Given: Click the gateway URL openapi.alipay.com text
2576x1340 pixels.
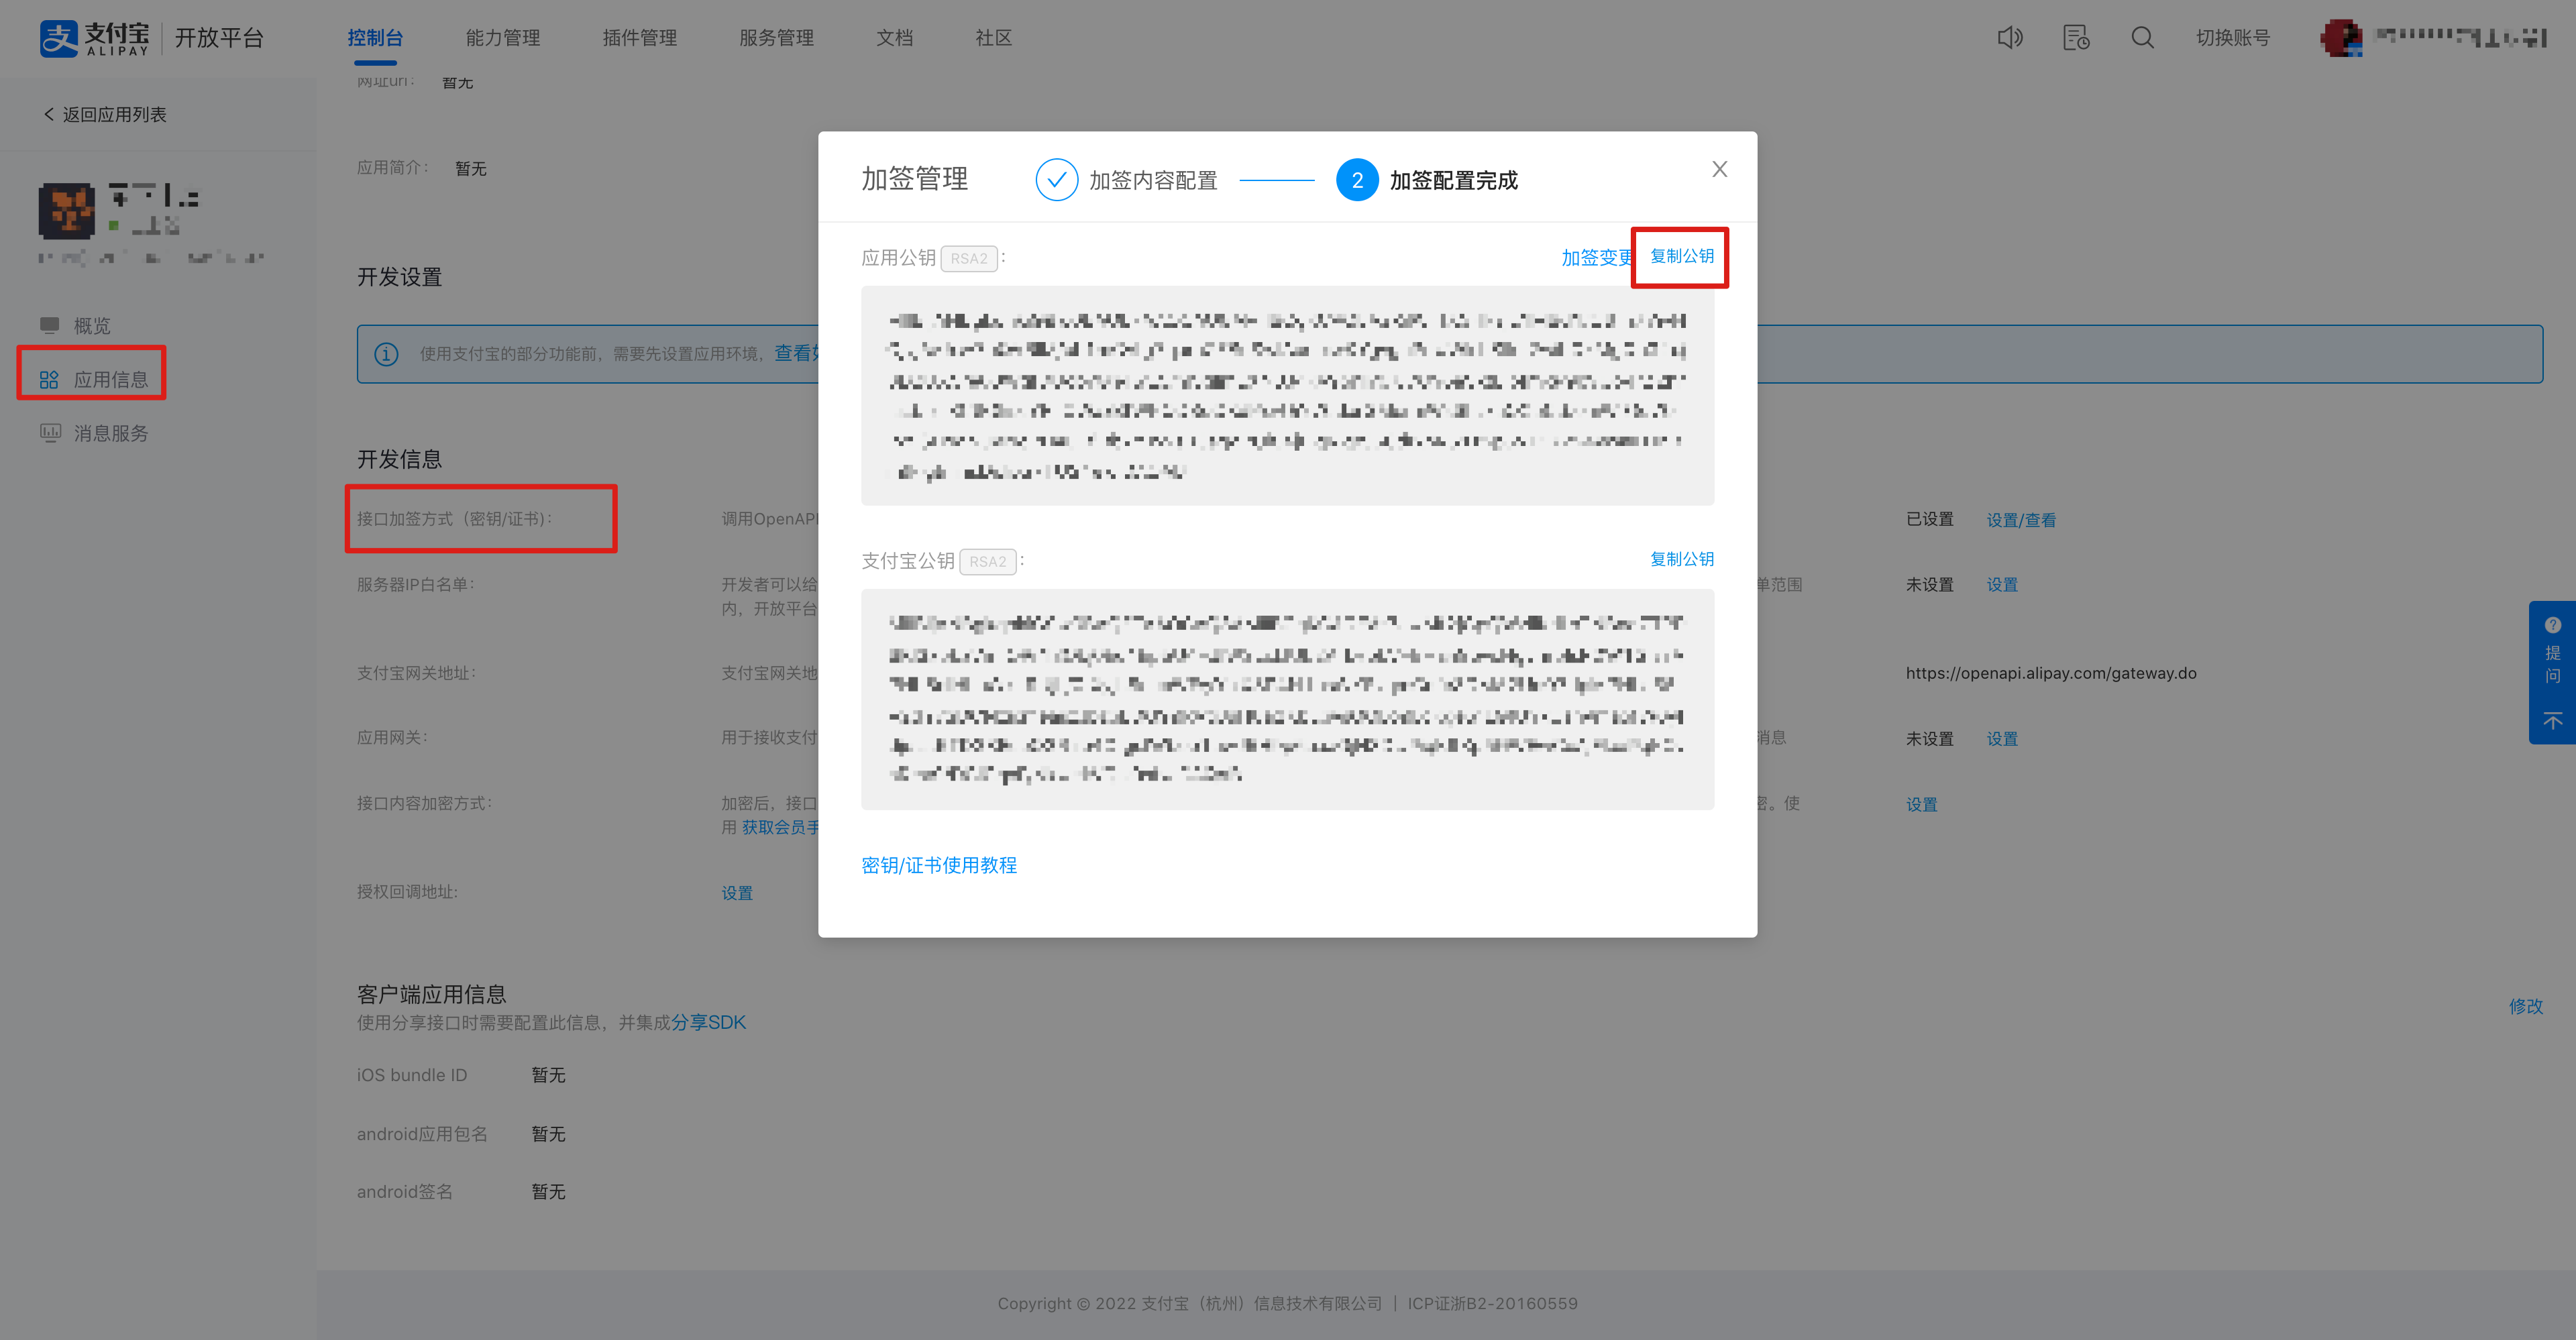Looking at the screenshot, I should 2051,673.
